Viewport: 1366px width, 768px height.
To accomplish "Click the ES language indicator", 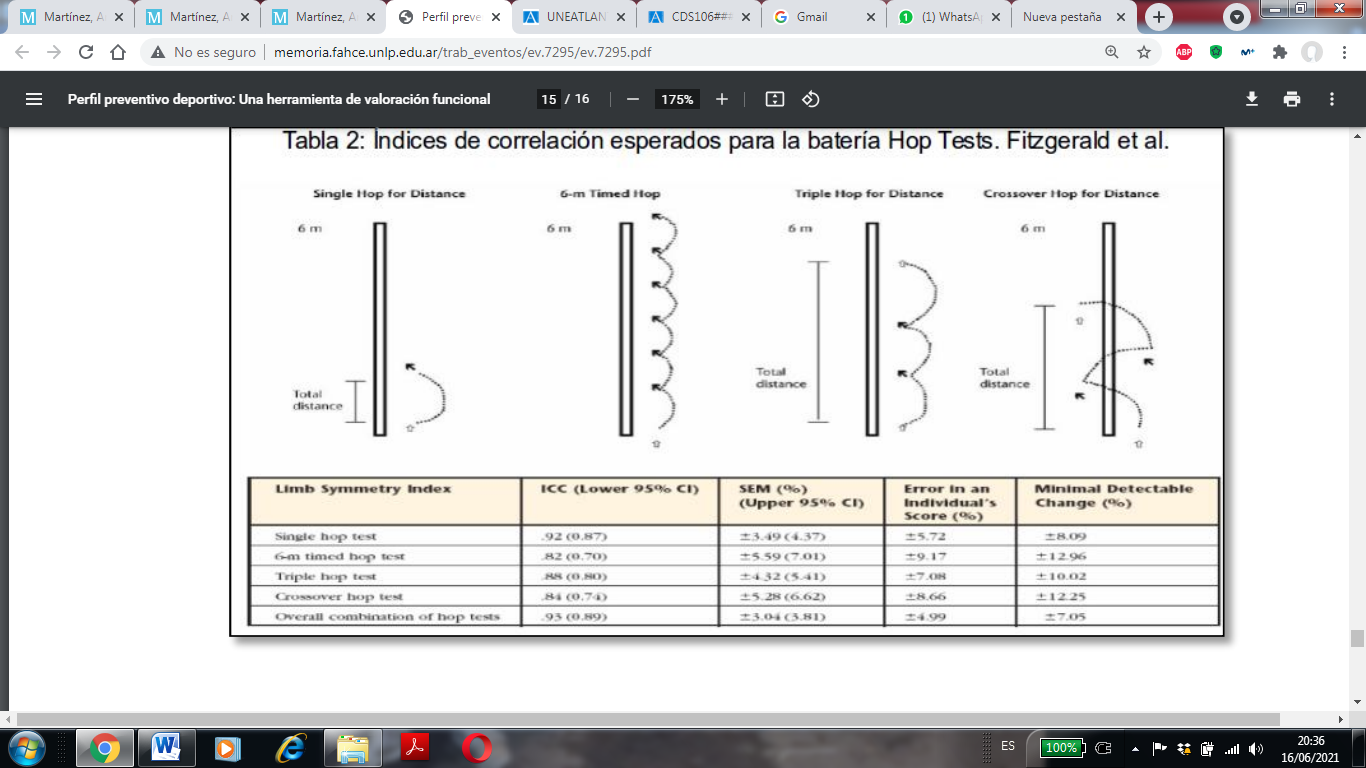I will [x=1008, y=746].
